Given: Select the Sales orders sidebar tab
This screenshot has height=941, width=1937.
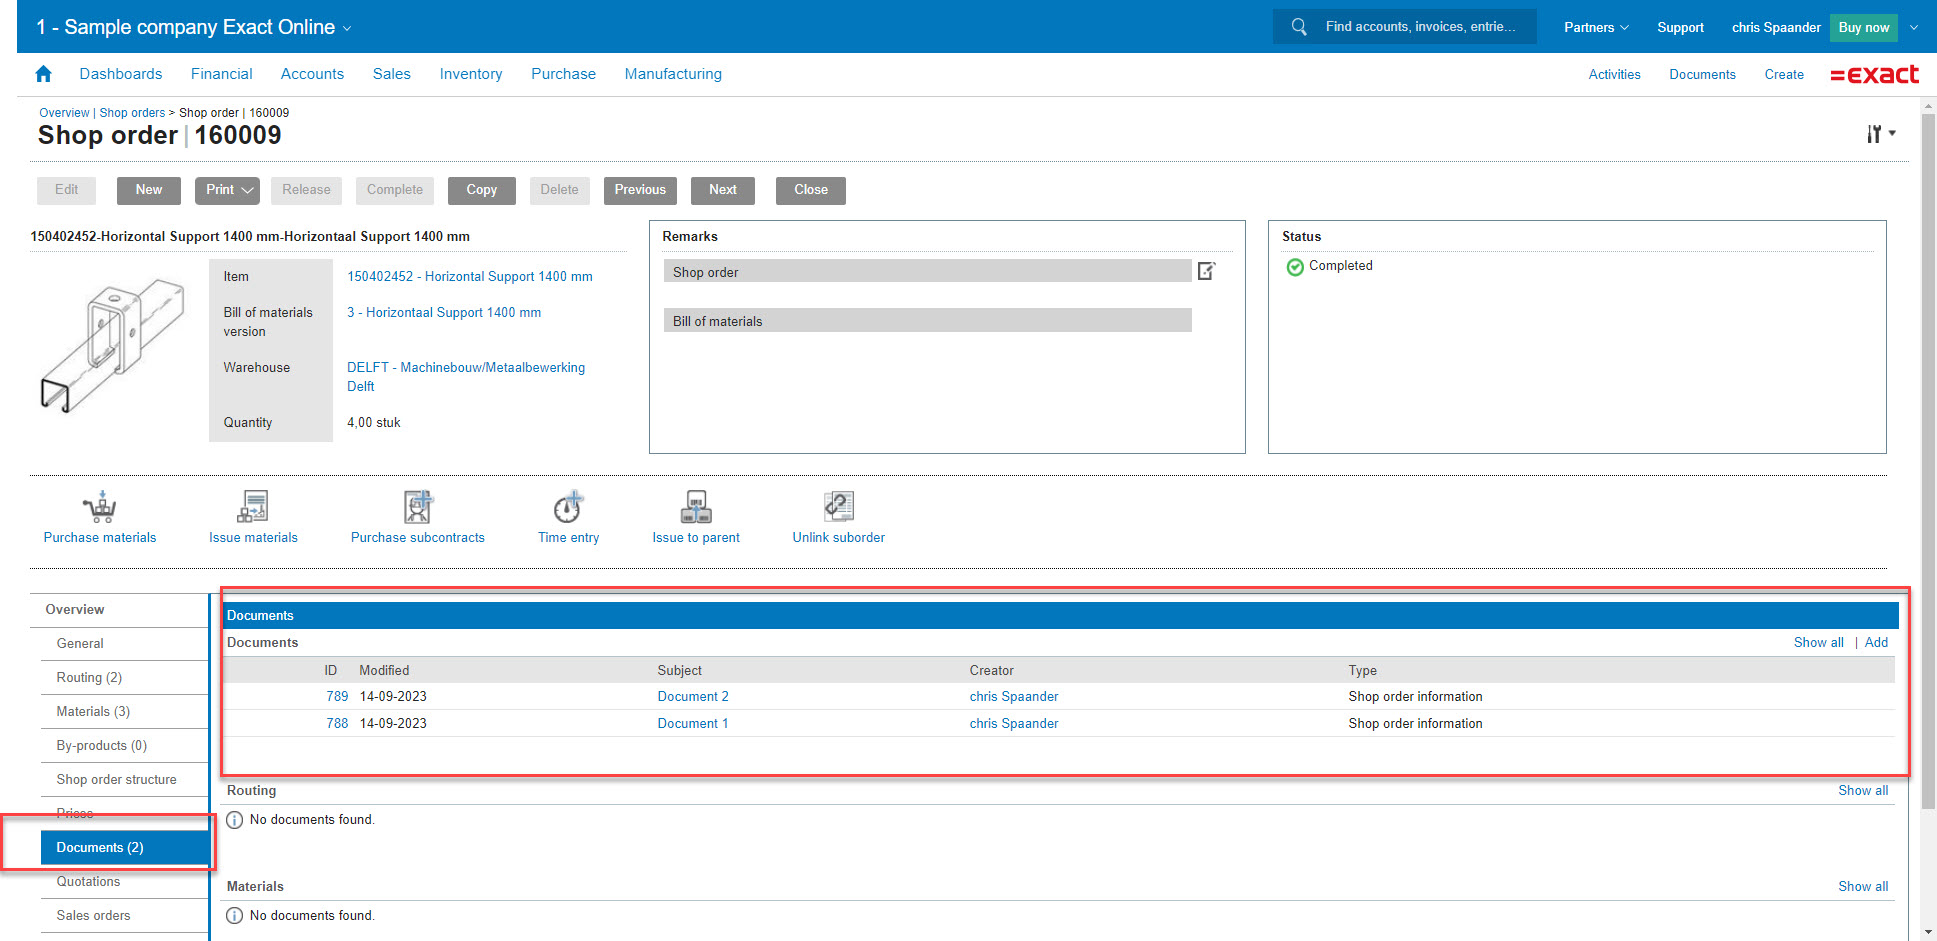Looking at the screenshot, I should 124,916.
